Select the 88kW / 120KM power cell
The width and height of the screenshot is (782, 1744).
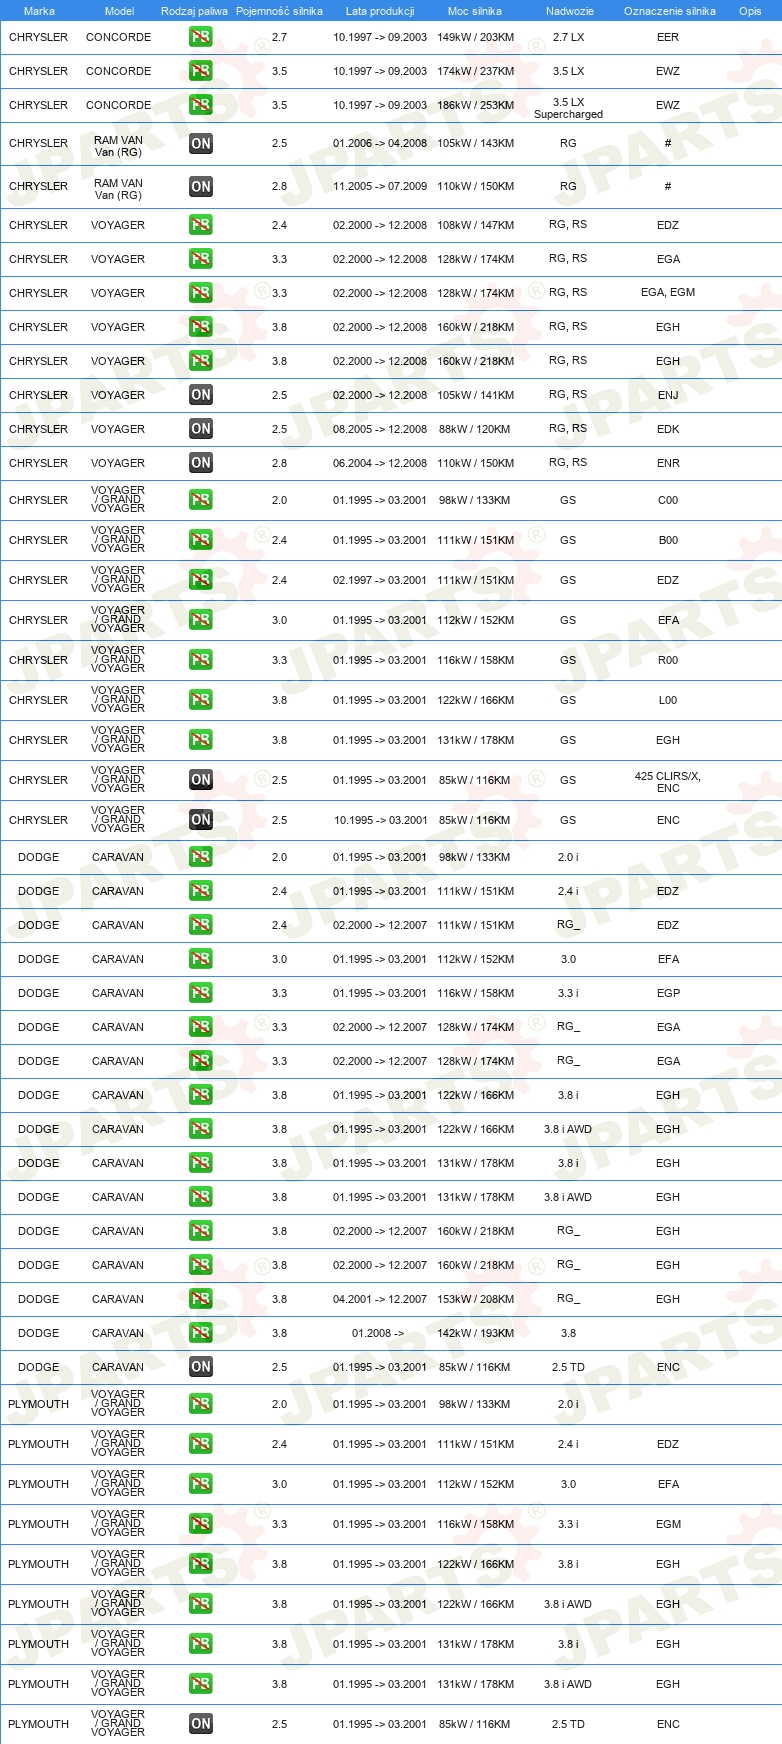tap(475, 429)
